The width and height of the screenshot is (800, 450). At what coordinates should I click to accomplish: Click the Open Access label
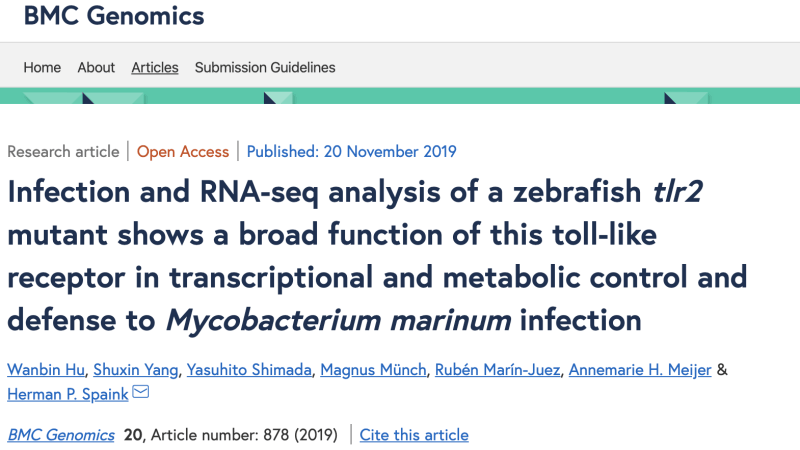(183, 152)
